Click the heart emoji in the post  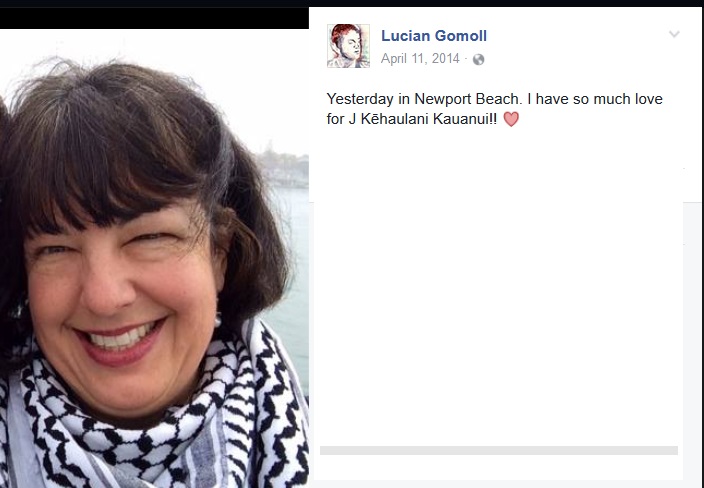[511, 119]
